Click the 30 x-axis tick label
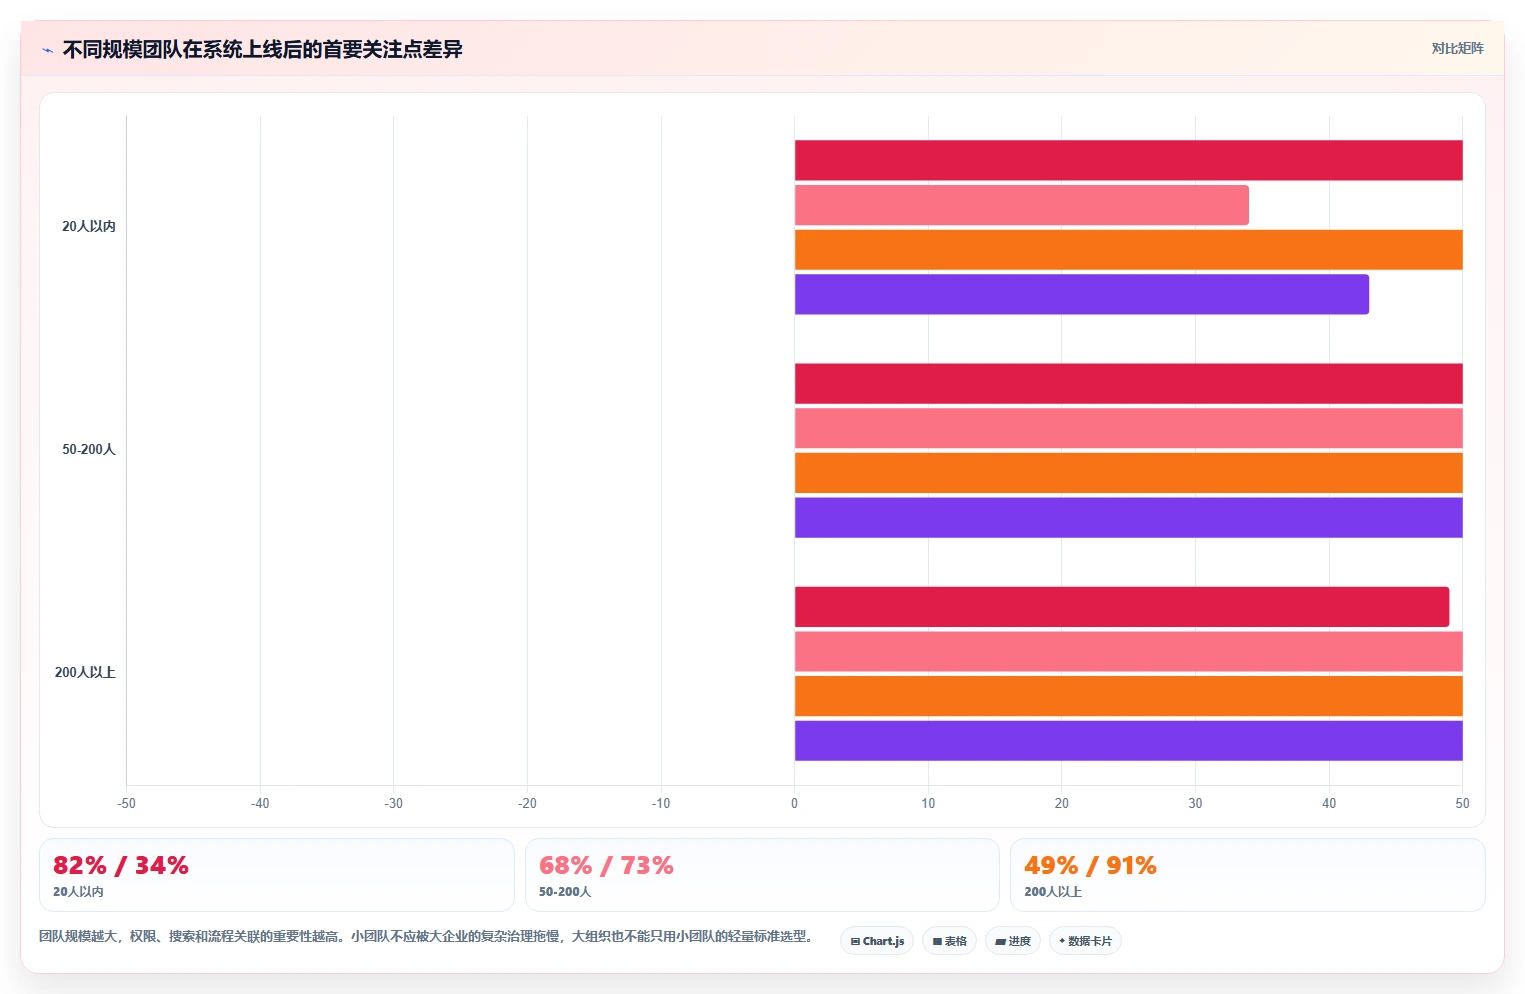1525x994 pixels. click(1195, 803)
